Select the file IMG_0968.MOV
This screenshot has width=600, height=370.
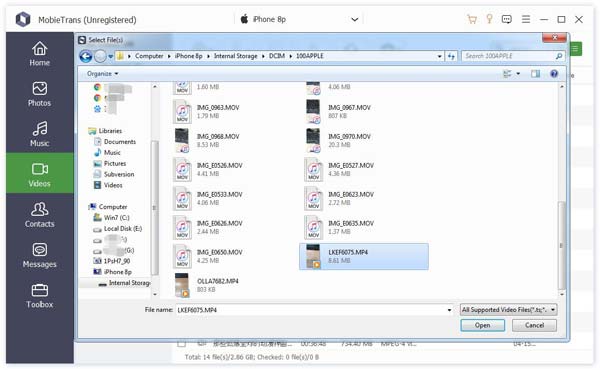point(207,140)
